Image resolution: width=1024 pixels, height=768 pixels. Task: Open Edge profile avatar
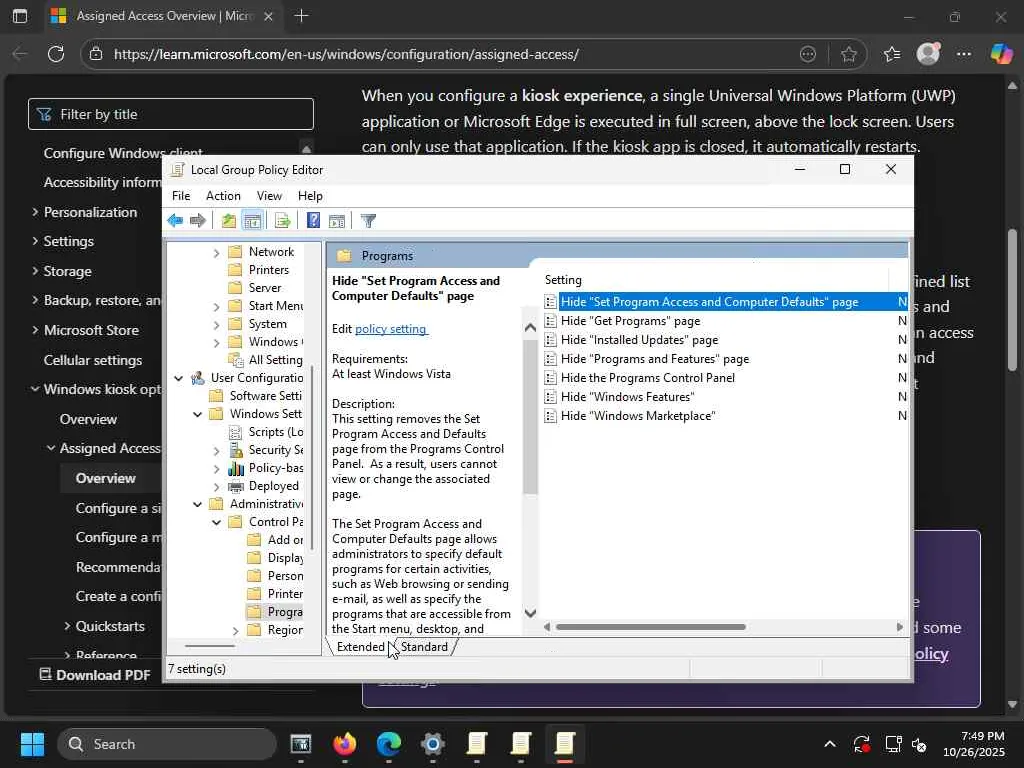pos(928,54)
